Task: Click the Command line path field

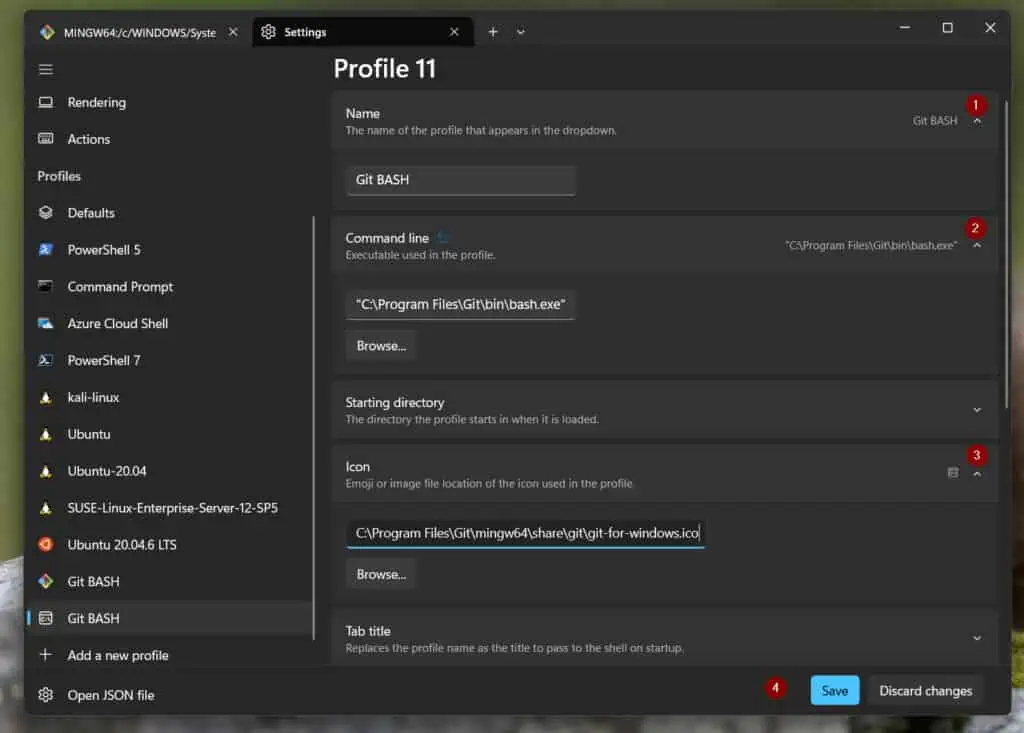Action: point(460,304)
